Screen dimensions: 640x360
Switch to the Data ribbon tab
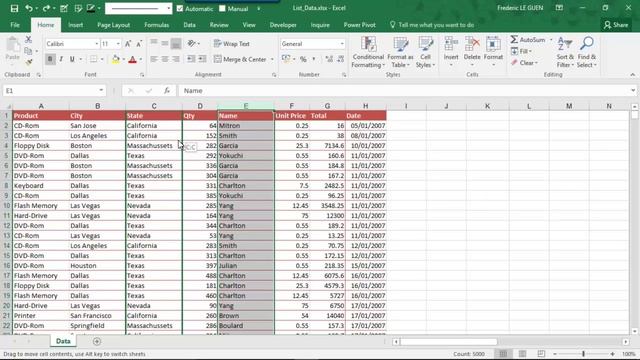[x=189, y=25]
